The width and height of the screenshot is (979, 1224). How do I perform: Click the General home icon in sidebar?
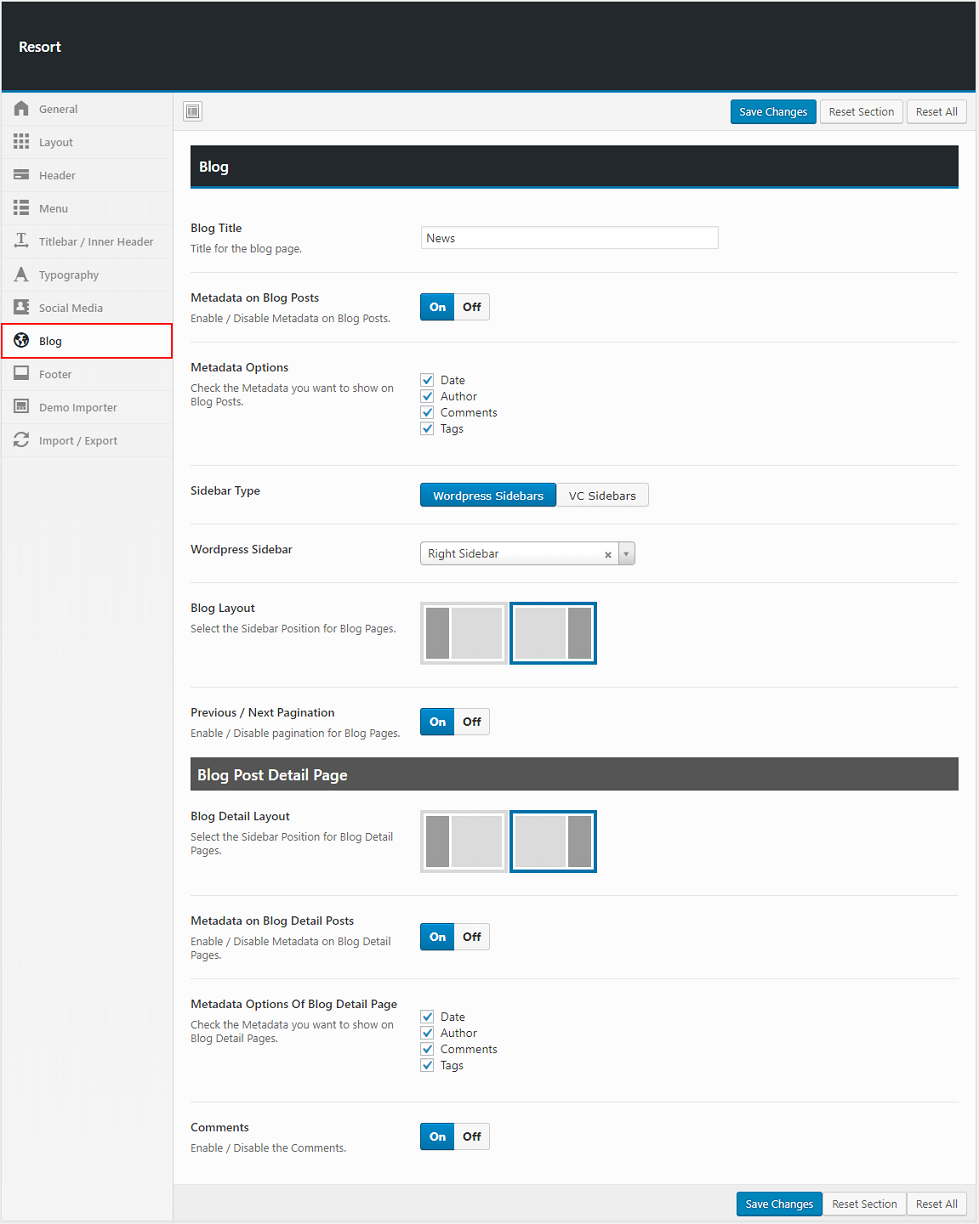coord(21,109)
